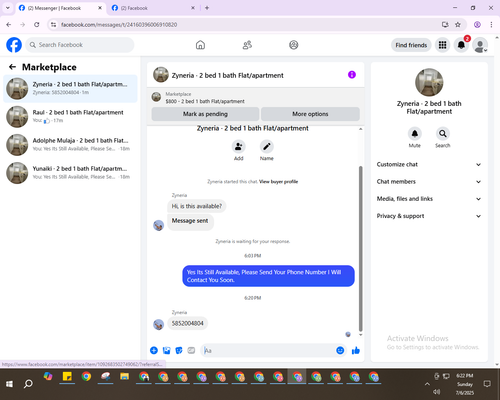
Task: Open the notifications bell with badge
Action: coord(461,45)
